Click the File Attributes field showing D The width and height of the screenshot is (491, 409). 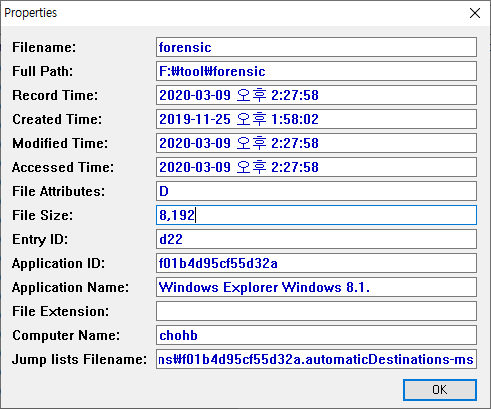tap(316, 191)
